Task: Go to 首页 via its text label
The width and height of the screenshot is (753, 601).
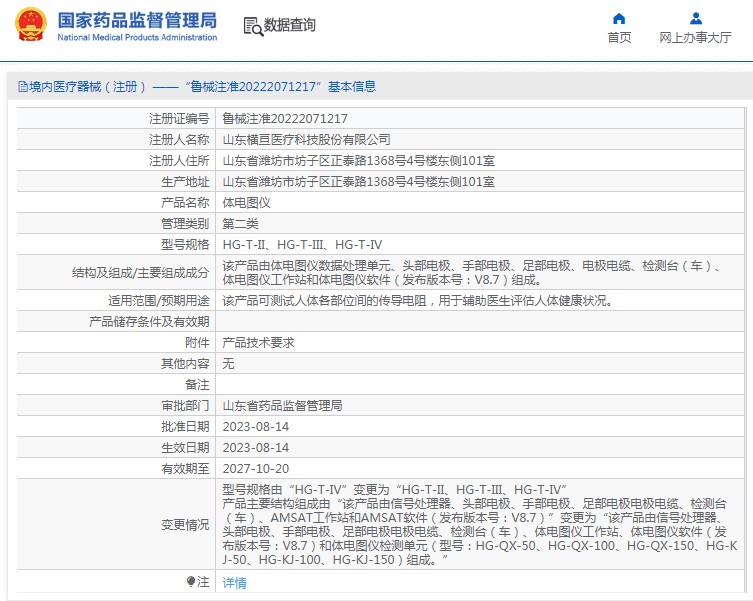Action: point(619,38)
